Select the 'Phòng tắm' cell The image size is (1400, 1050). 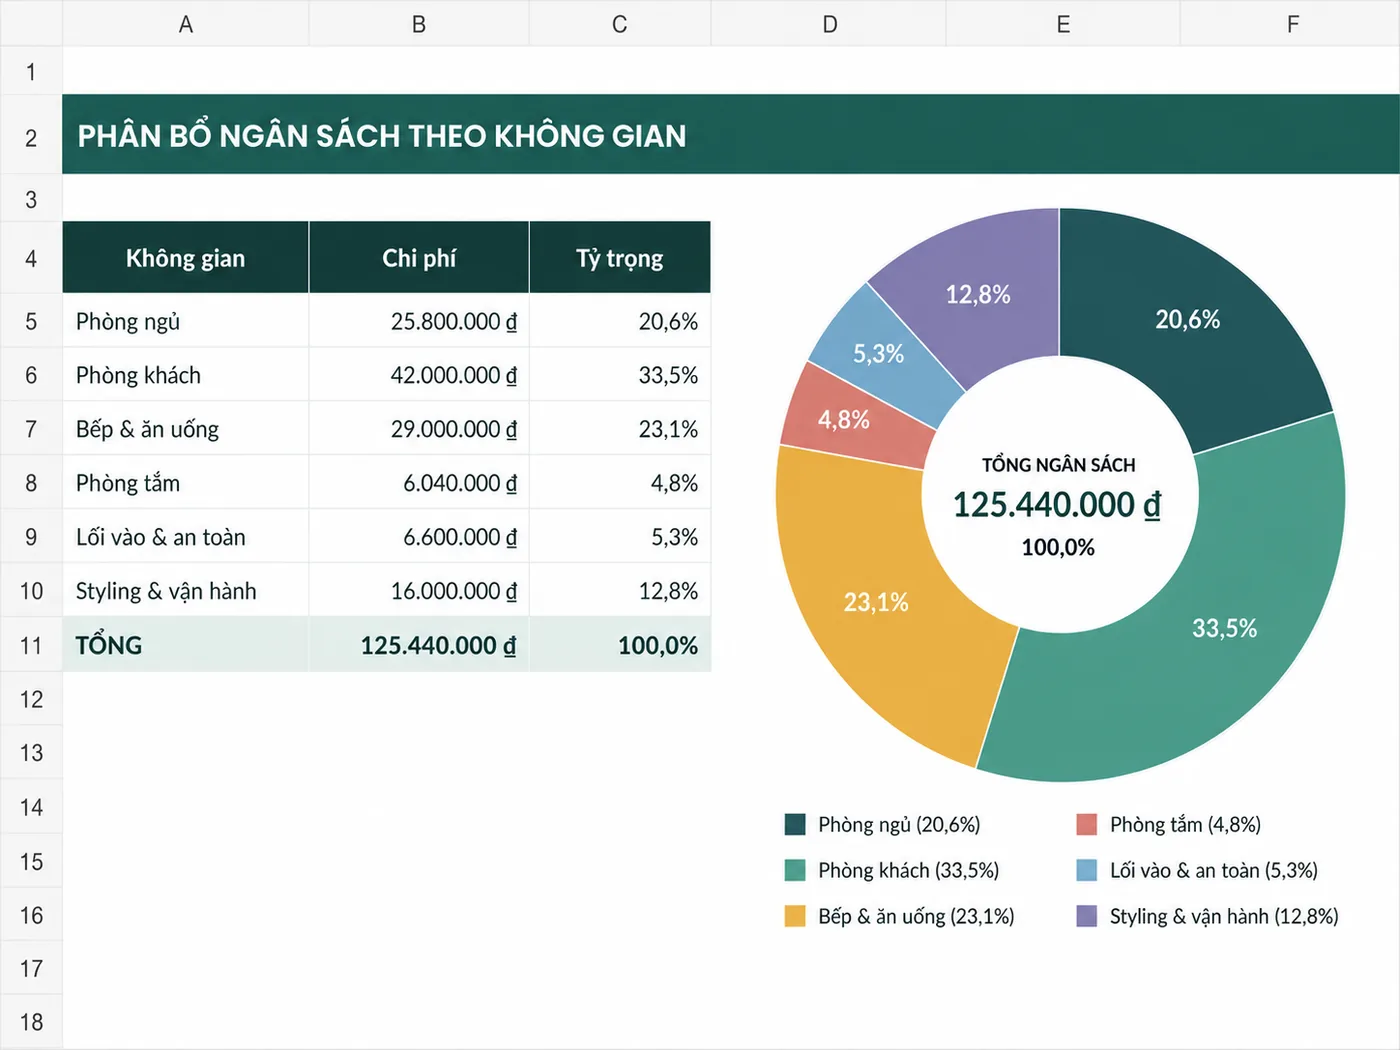186,483
